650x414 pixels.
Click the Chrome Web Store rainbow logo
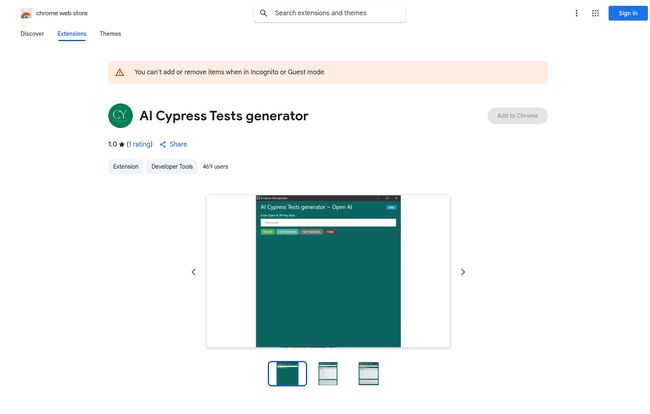click(26, 13)
